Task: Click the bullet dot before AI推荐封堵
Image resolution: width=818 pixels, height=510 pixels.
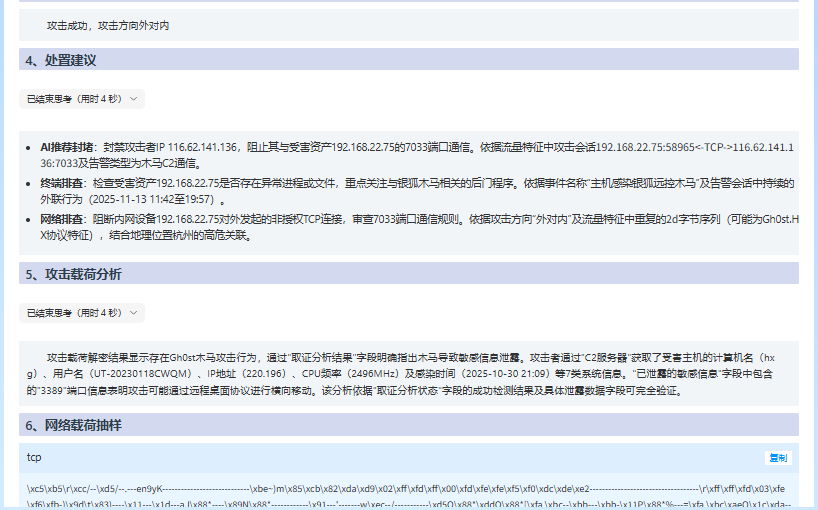Action: [29, 147]
